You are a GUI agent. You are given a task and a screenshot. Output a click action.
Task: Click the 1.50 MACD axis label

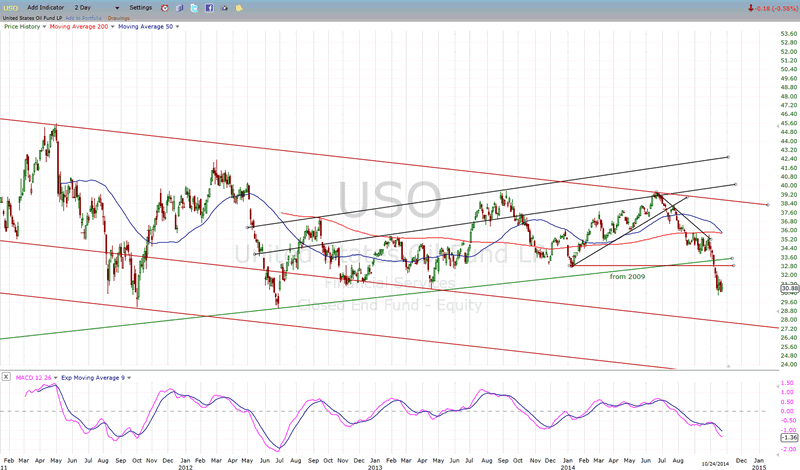[787, 383]
